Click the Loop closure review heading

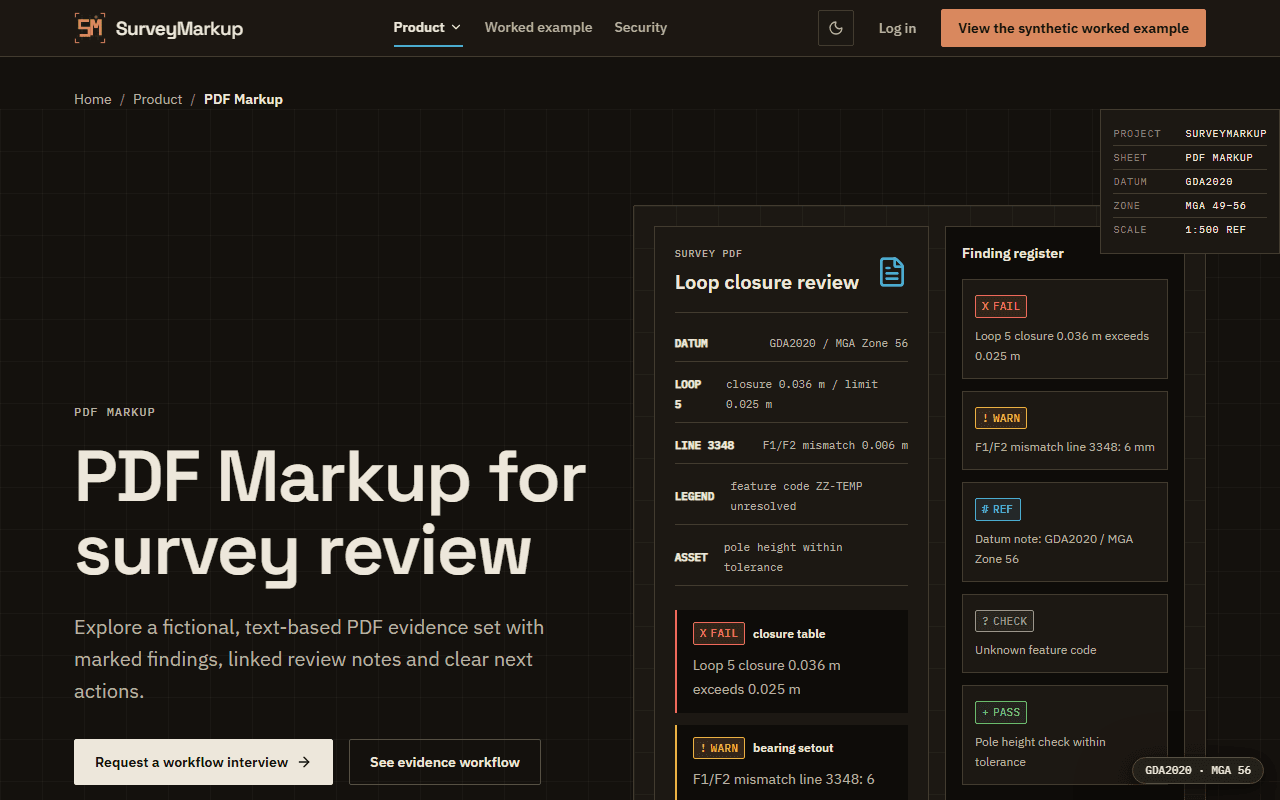click(x=767, y=282)
